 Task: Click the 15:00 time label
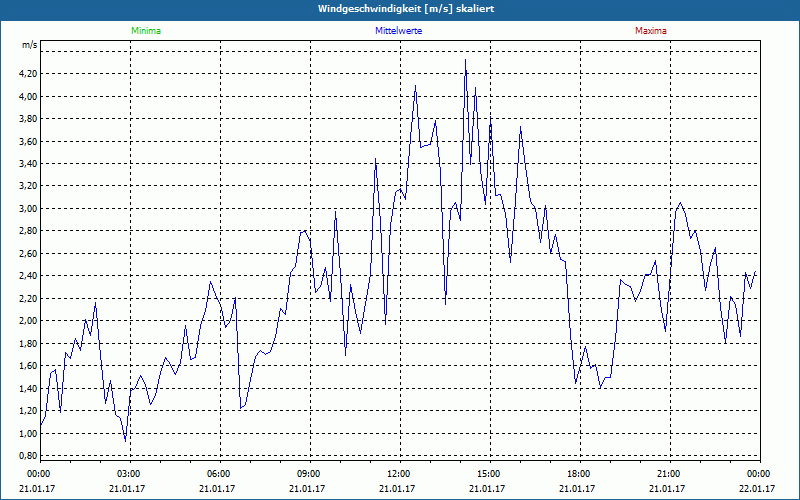tap(490, 474)
